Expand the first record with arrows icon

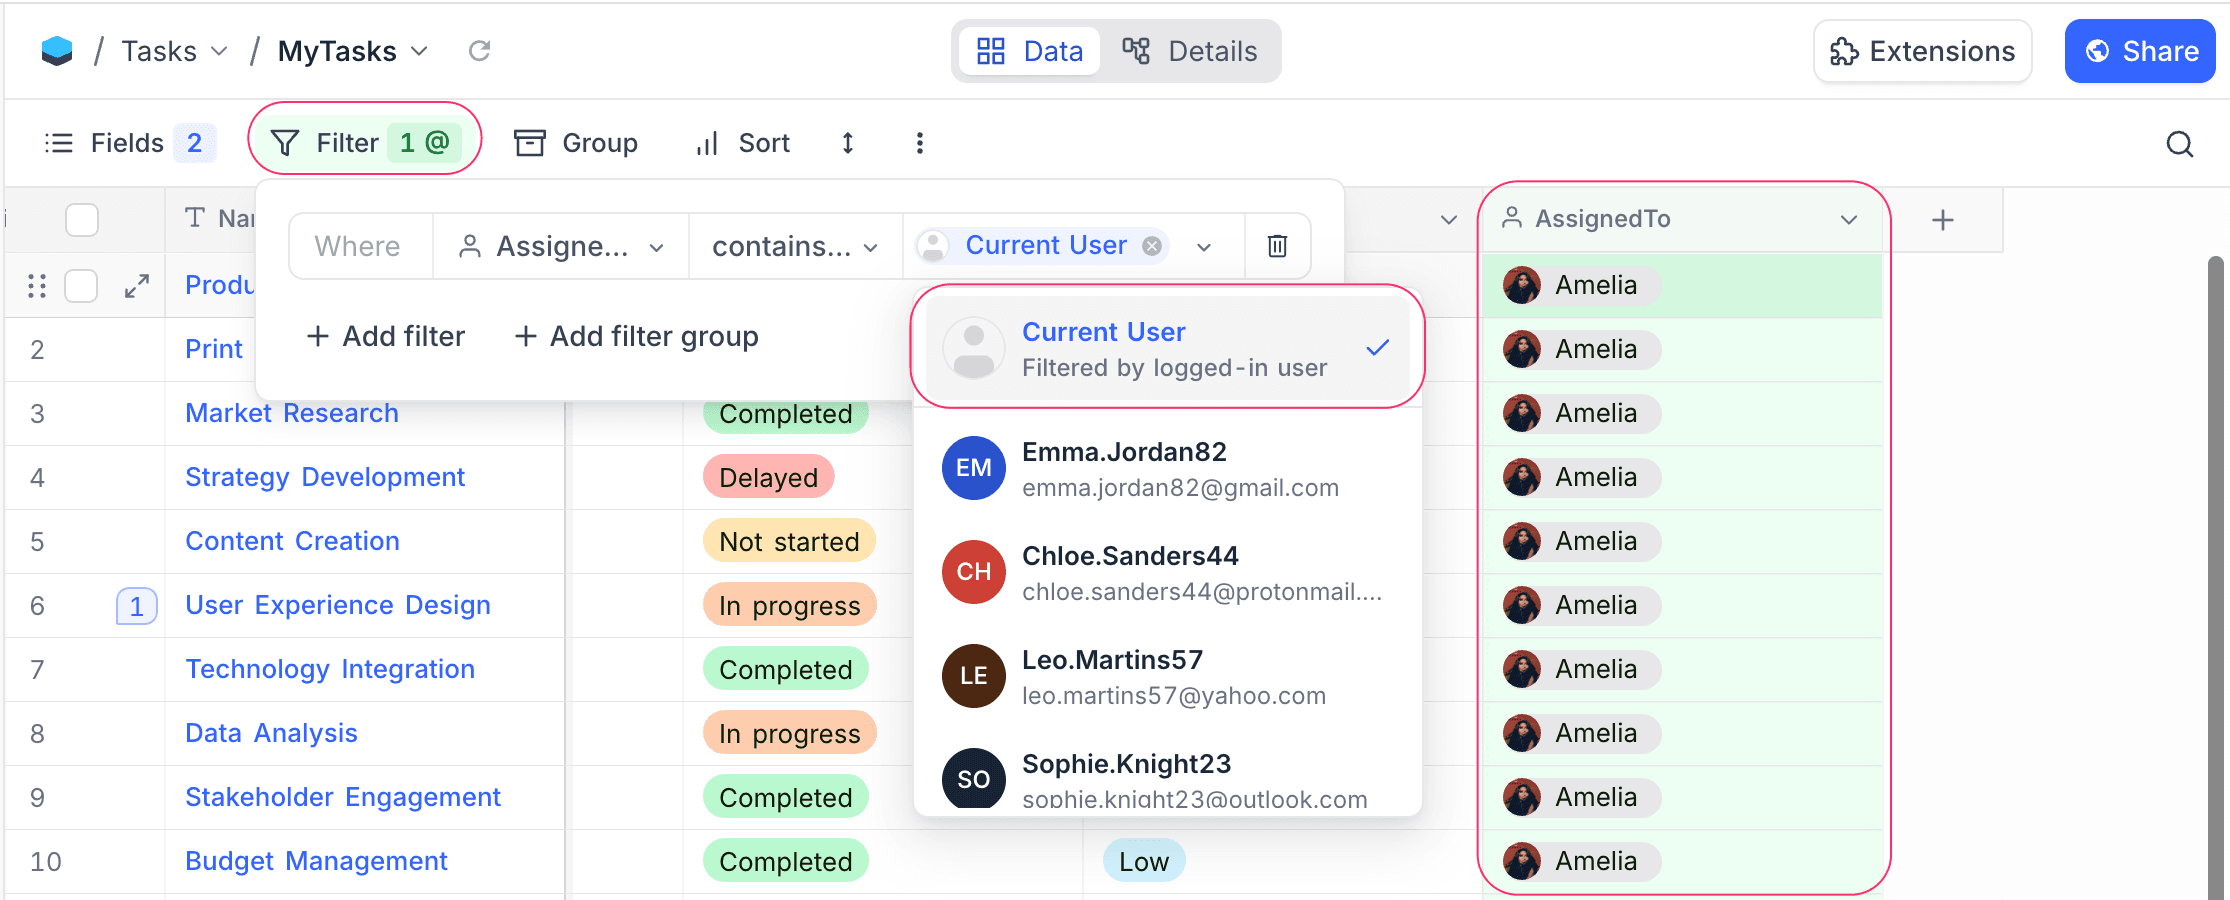[x=137, y=286]
